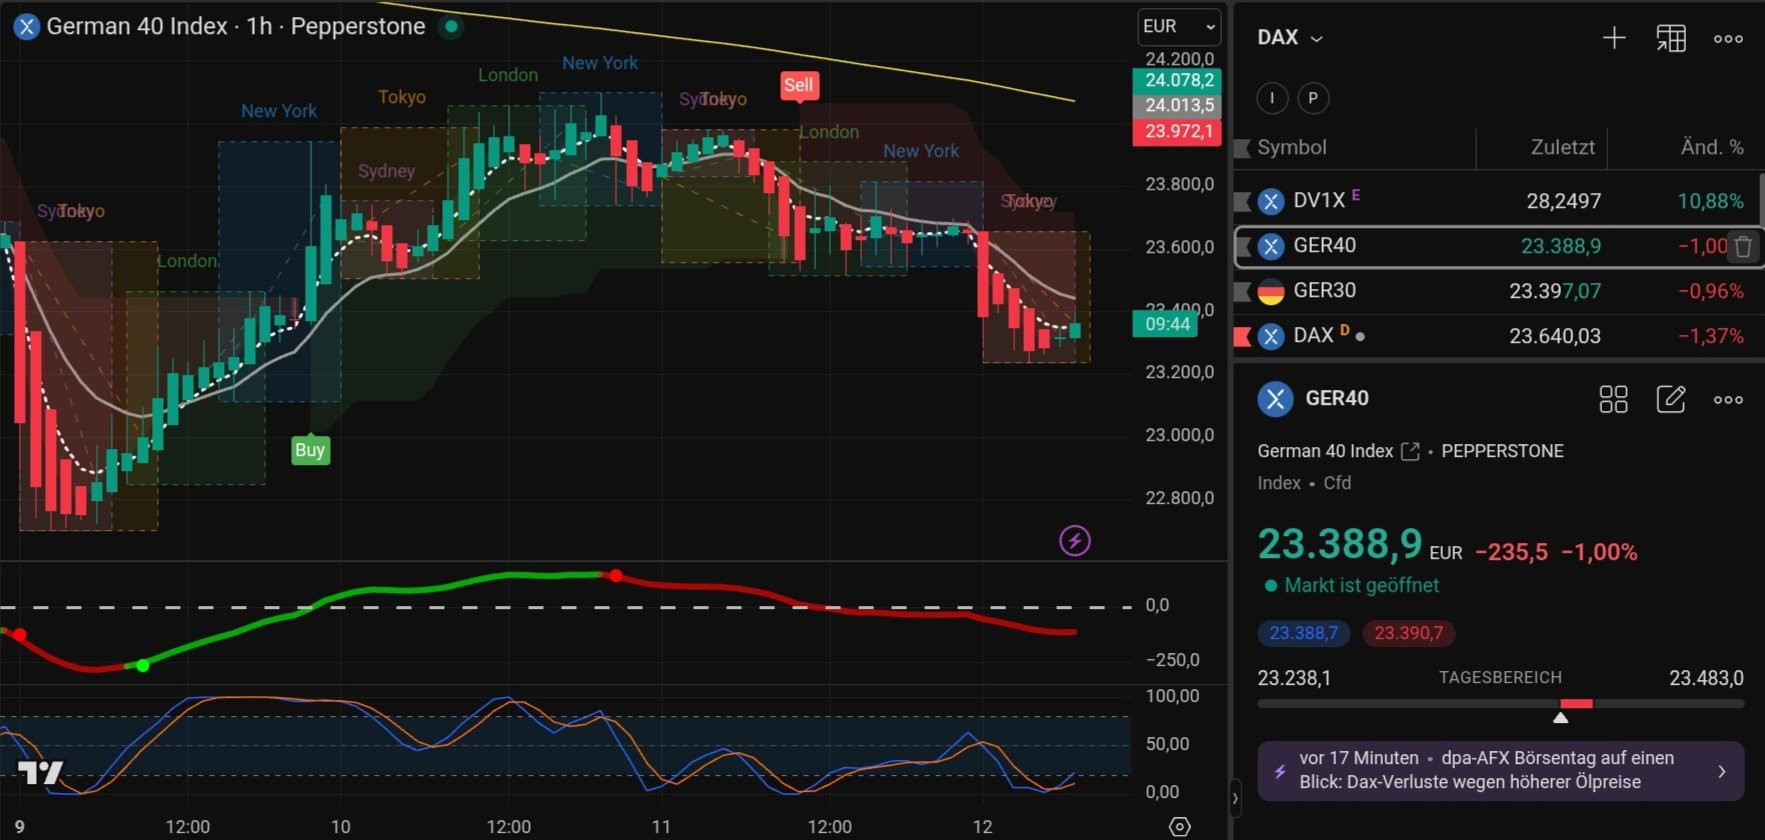Viewport: 1765px width, 840px height.
Task: Open the EUR currency dropdown
Action: [1179, 27]
